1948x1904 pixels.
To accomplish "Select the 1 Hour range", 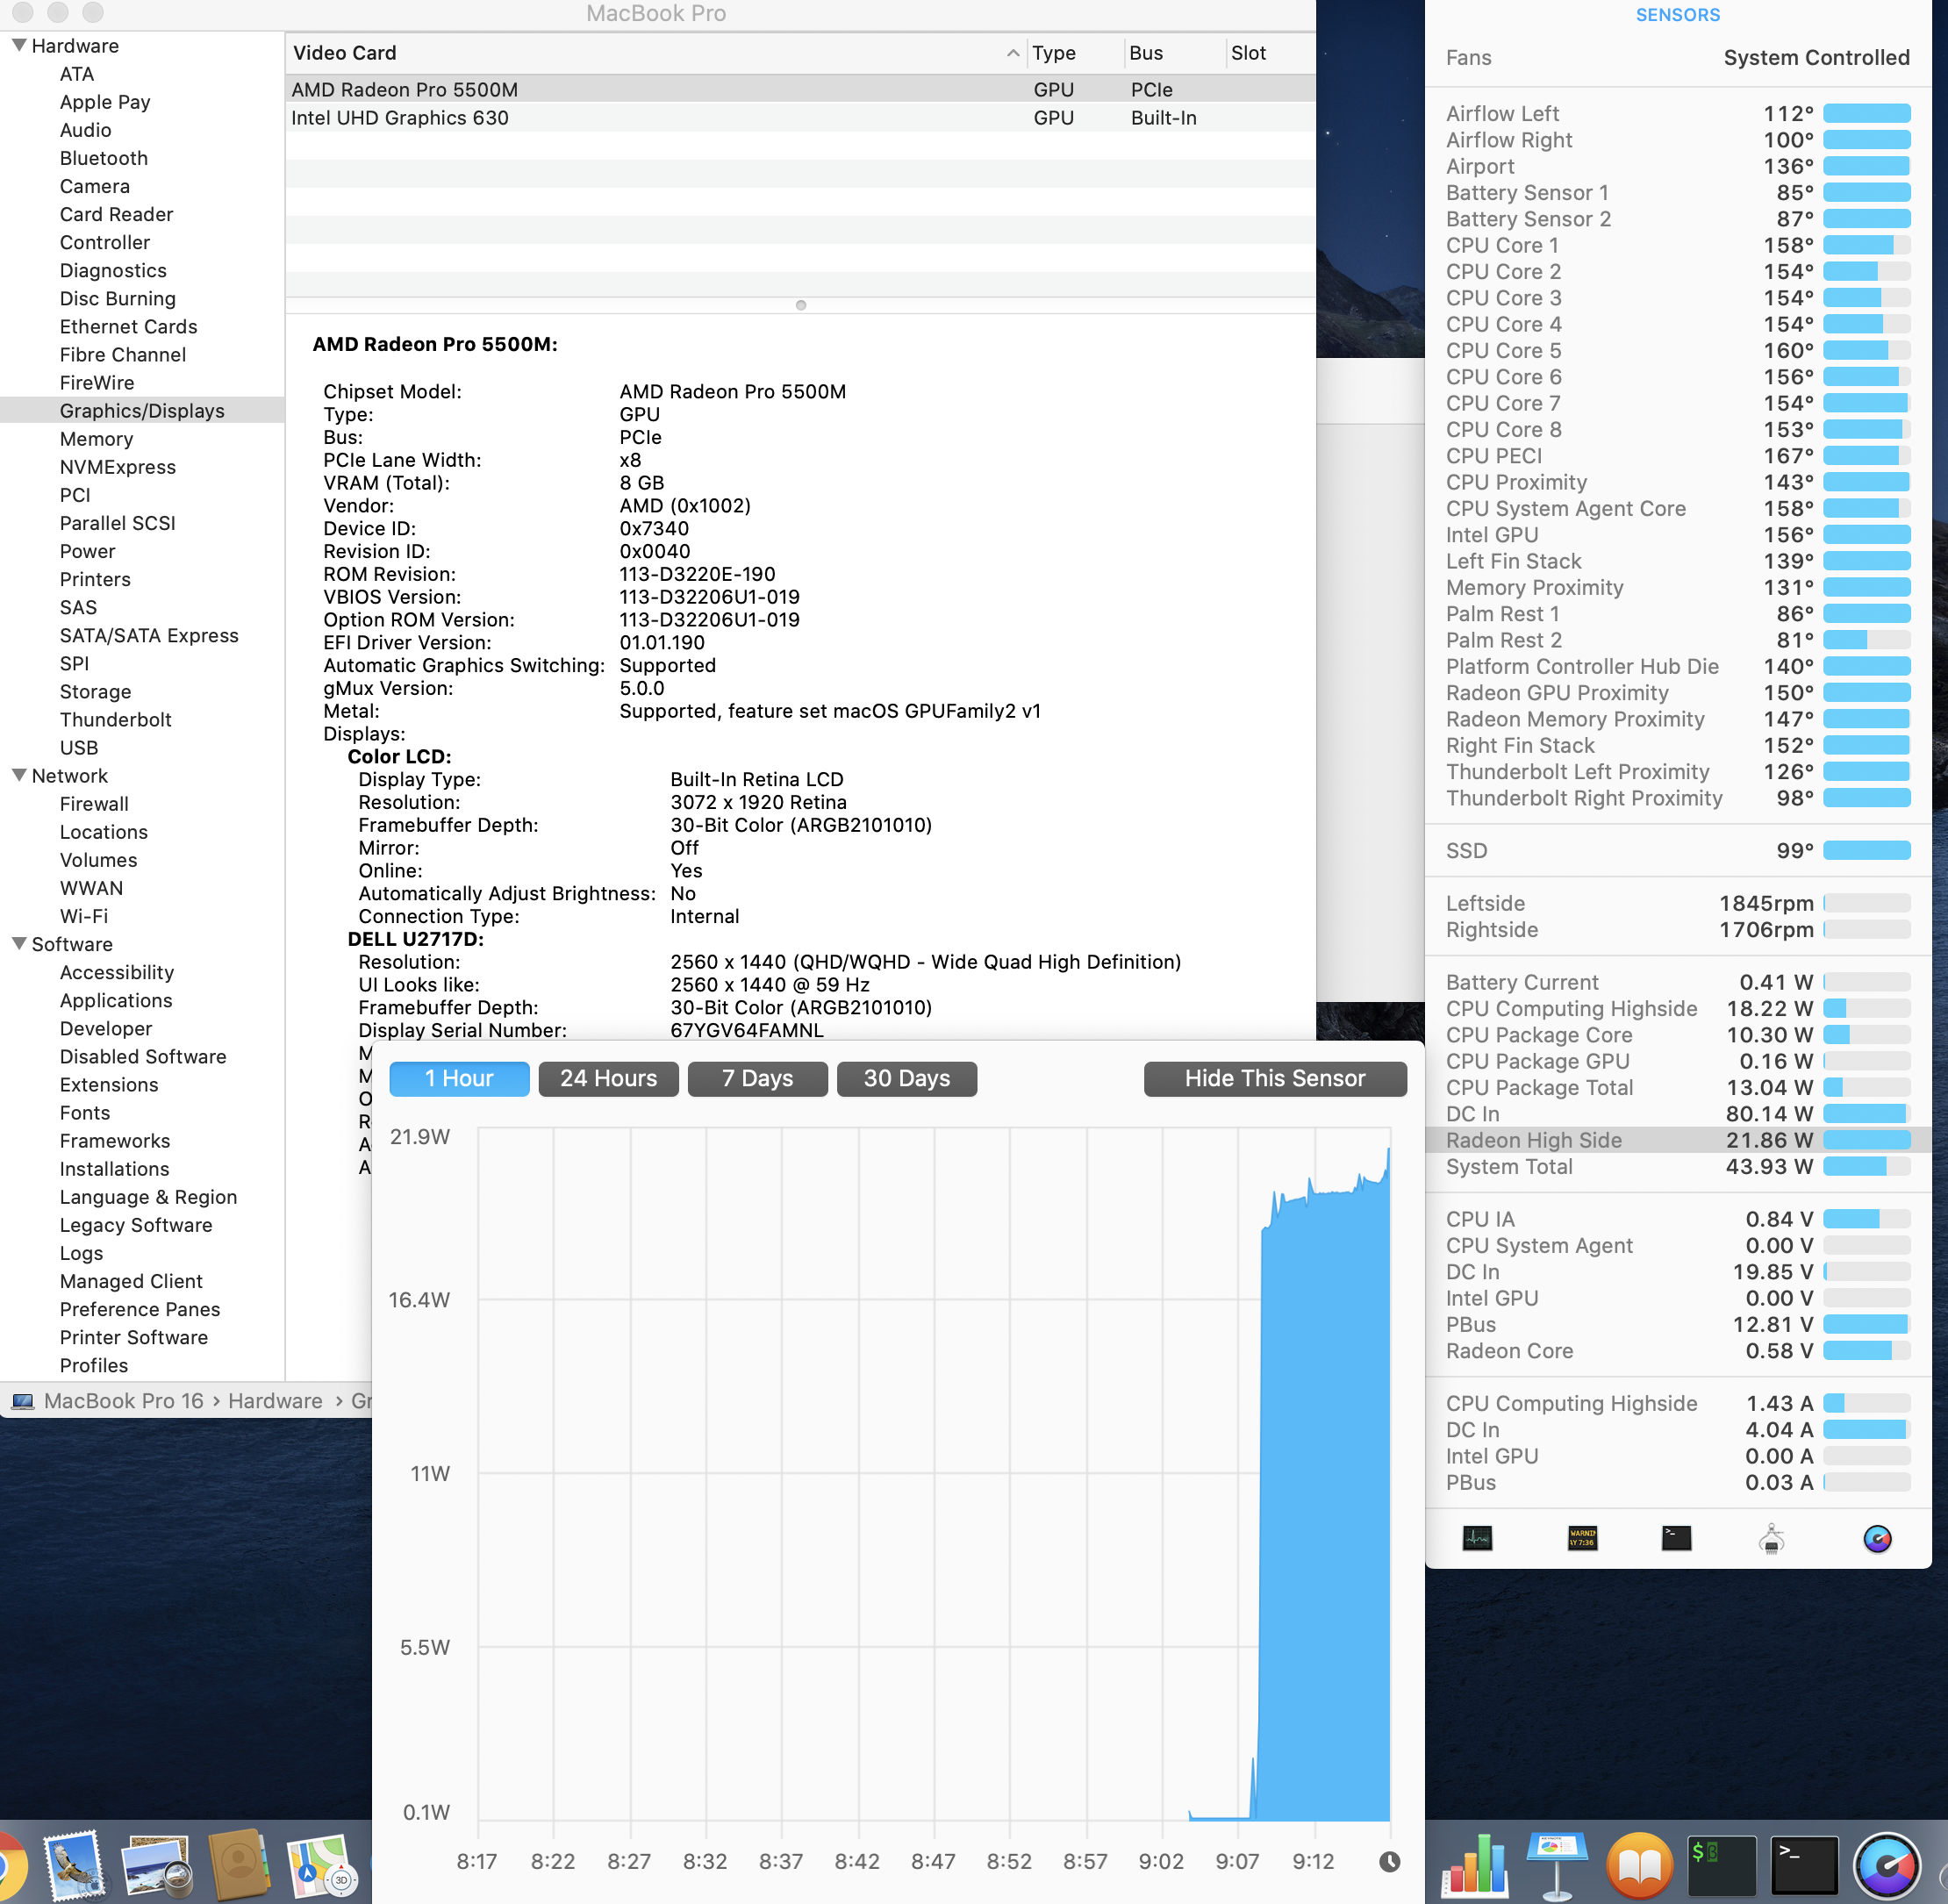I will point(459,1078).
